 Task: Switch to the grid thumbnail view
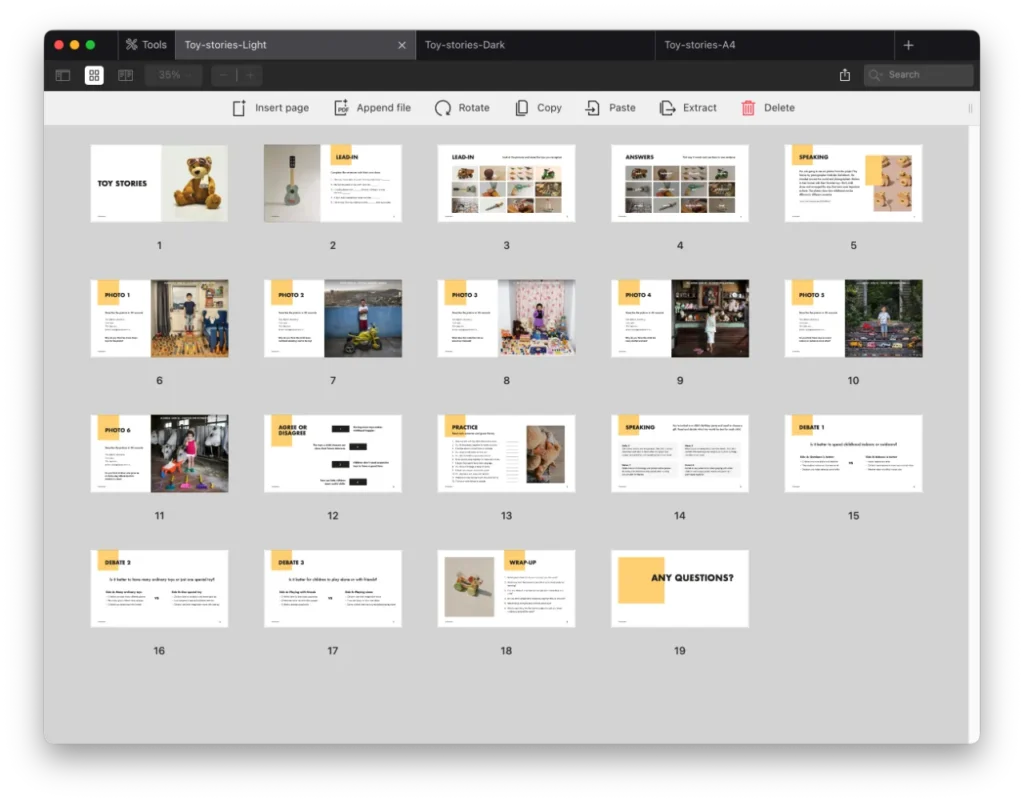point(94,75)
